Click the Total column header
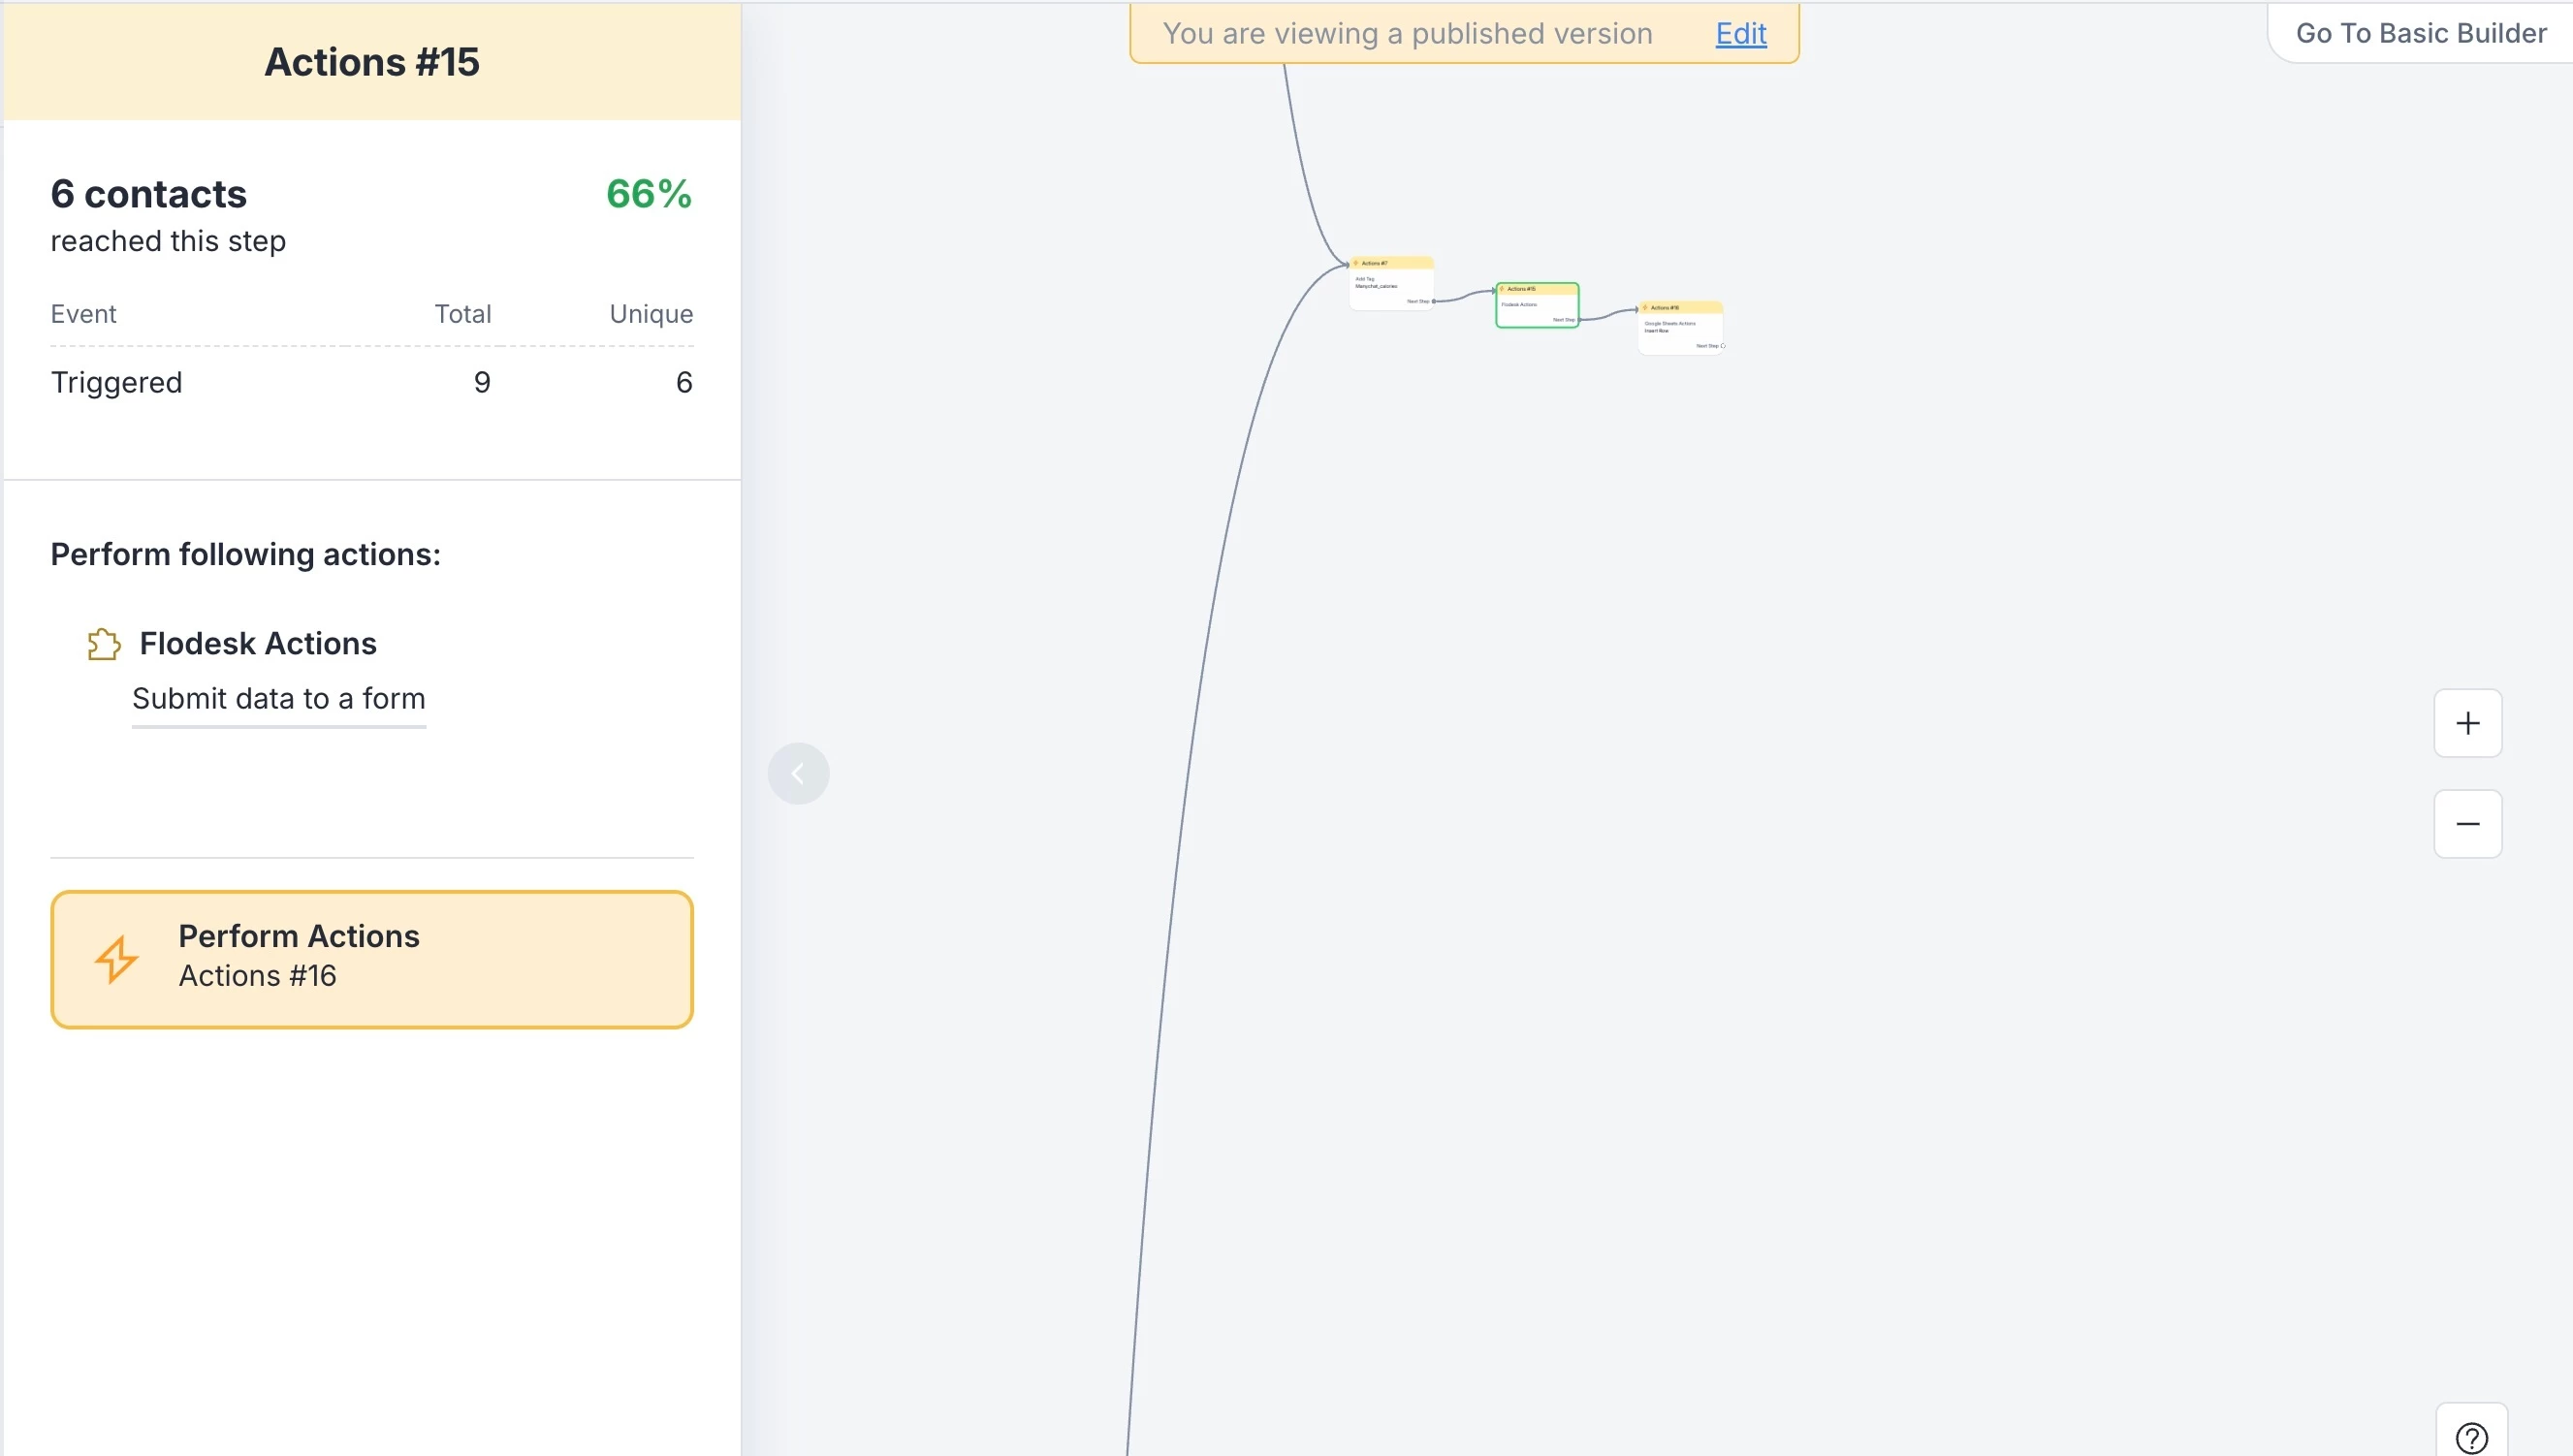 (462, 314)
